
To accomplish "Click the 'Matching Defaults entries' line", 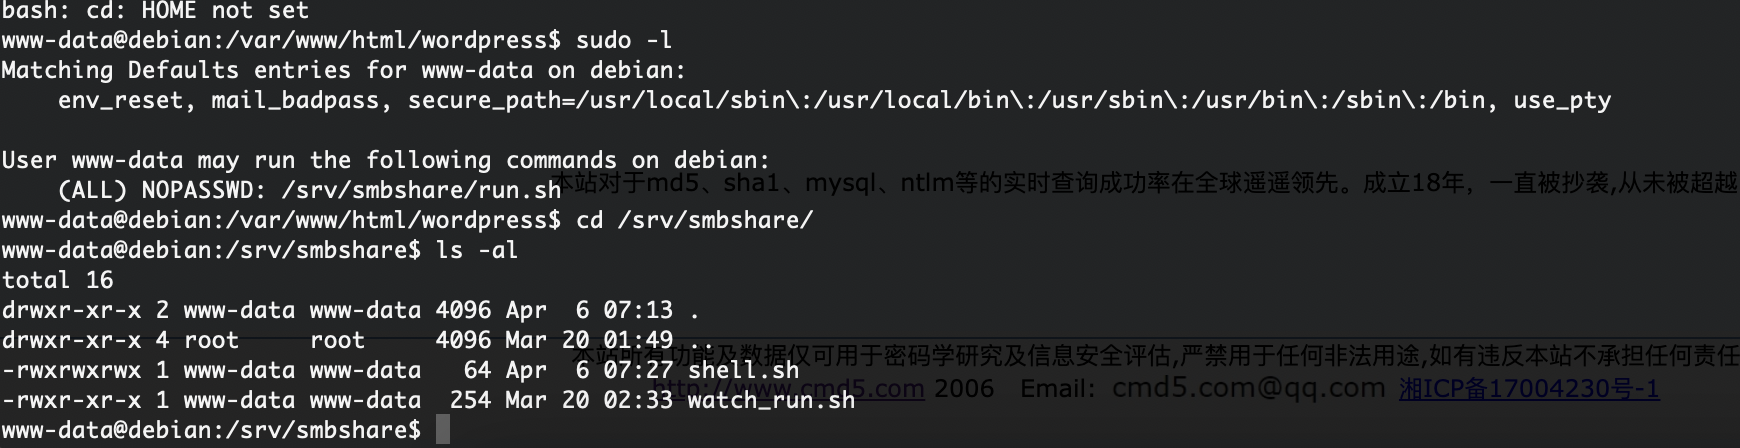I will pos(344,70).
